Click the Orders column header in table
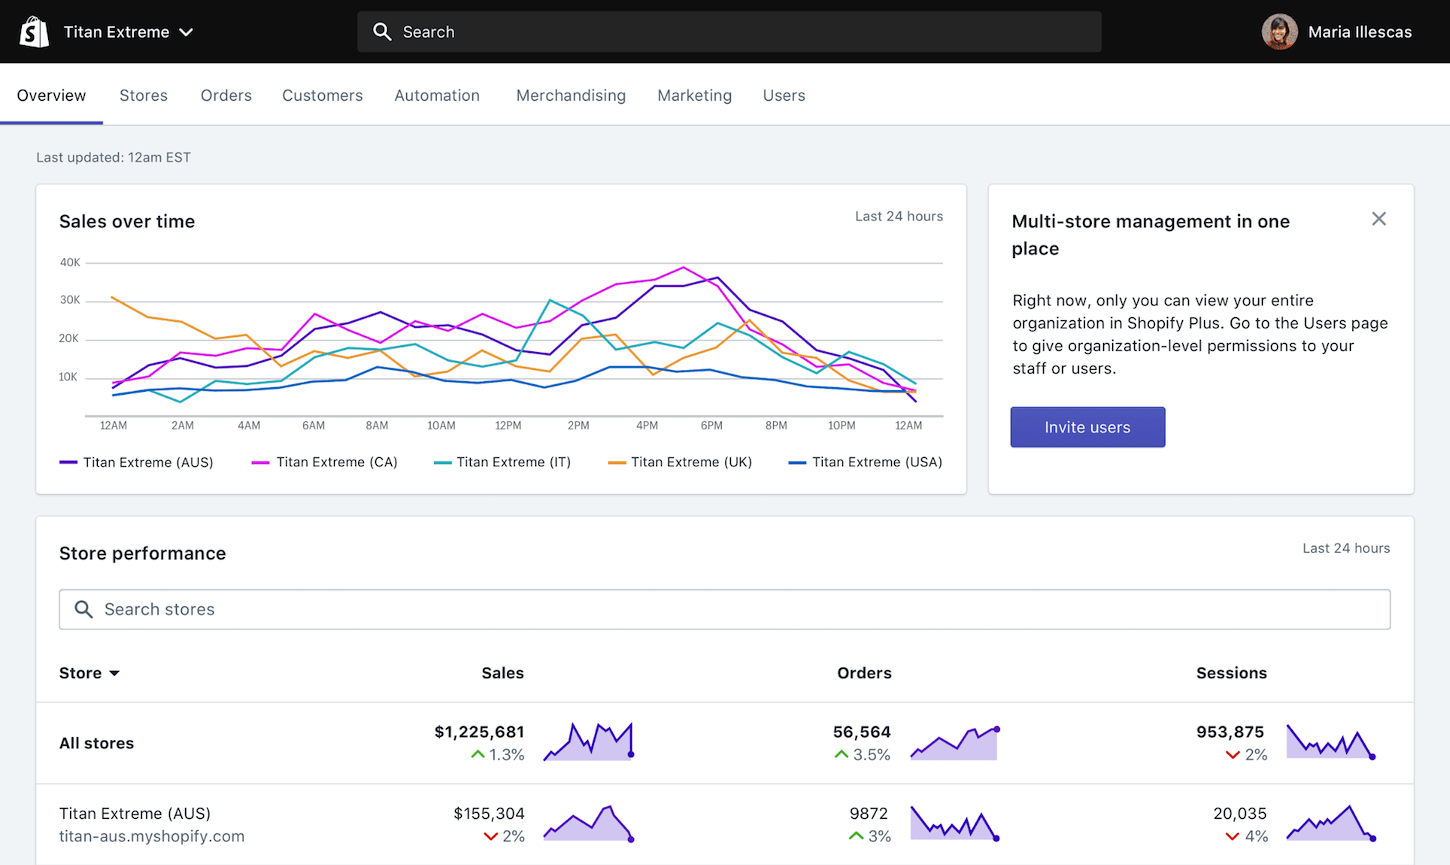The image size is (1450, 865). click(x=864, y=673)
